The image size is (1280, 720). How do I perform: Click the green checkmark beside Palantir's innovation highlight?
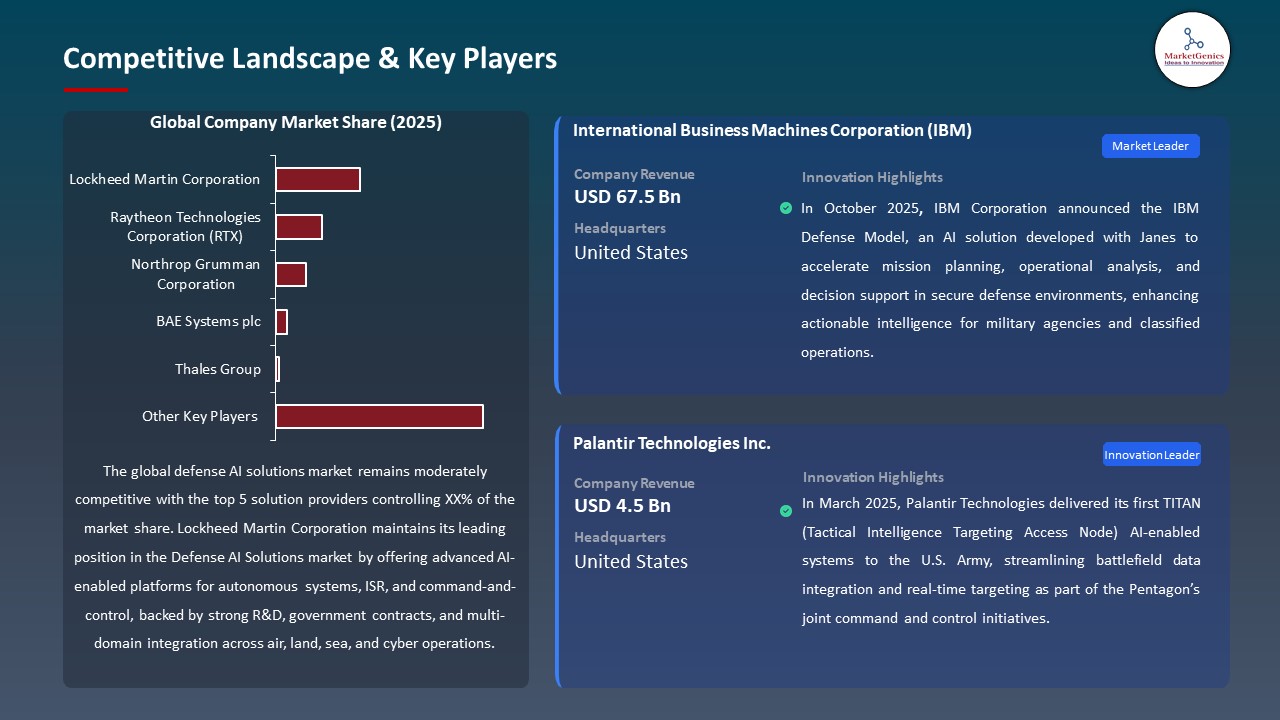pyautogui.click(x=786, y=510)
